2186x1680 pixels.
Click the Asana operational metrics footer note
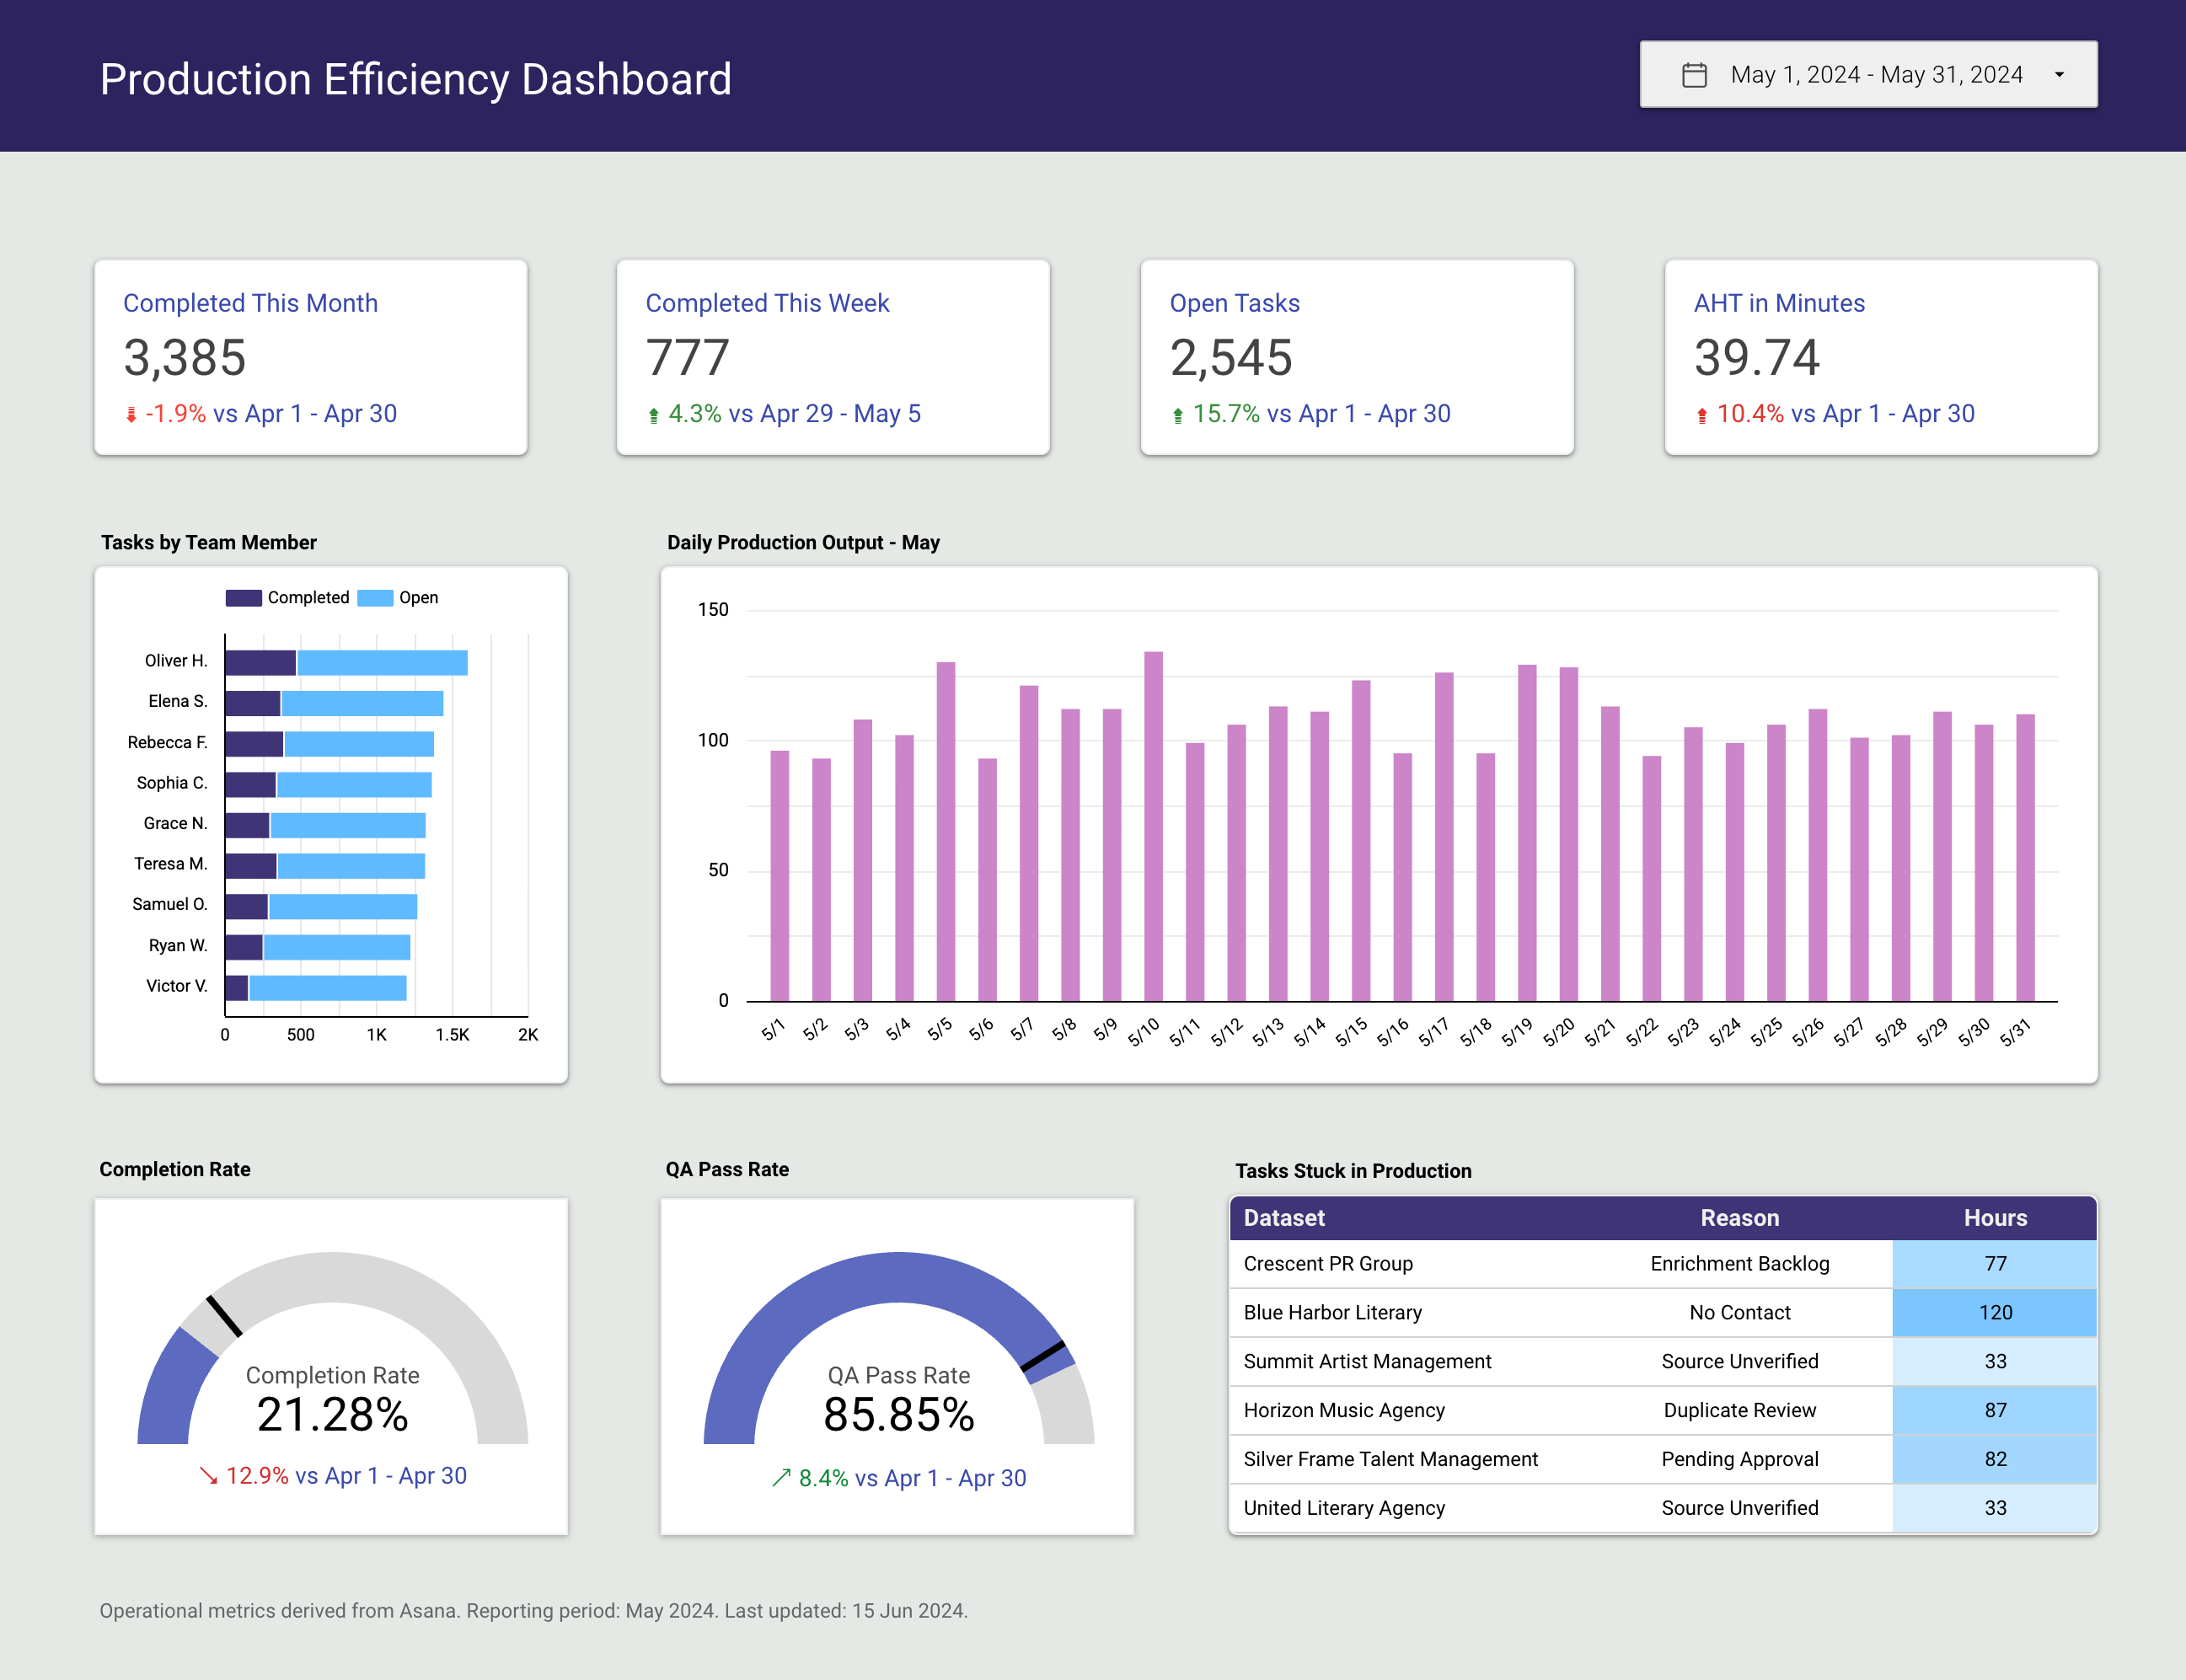pyautogui.click(x=533, y=1611)
